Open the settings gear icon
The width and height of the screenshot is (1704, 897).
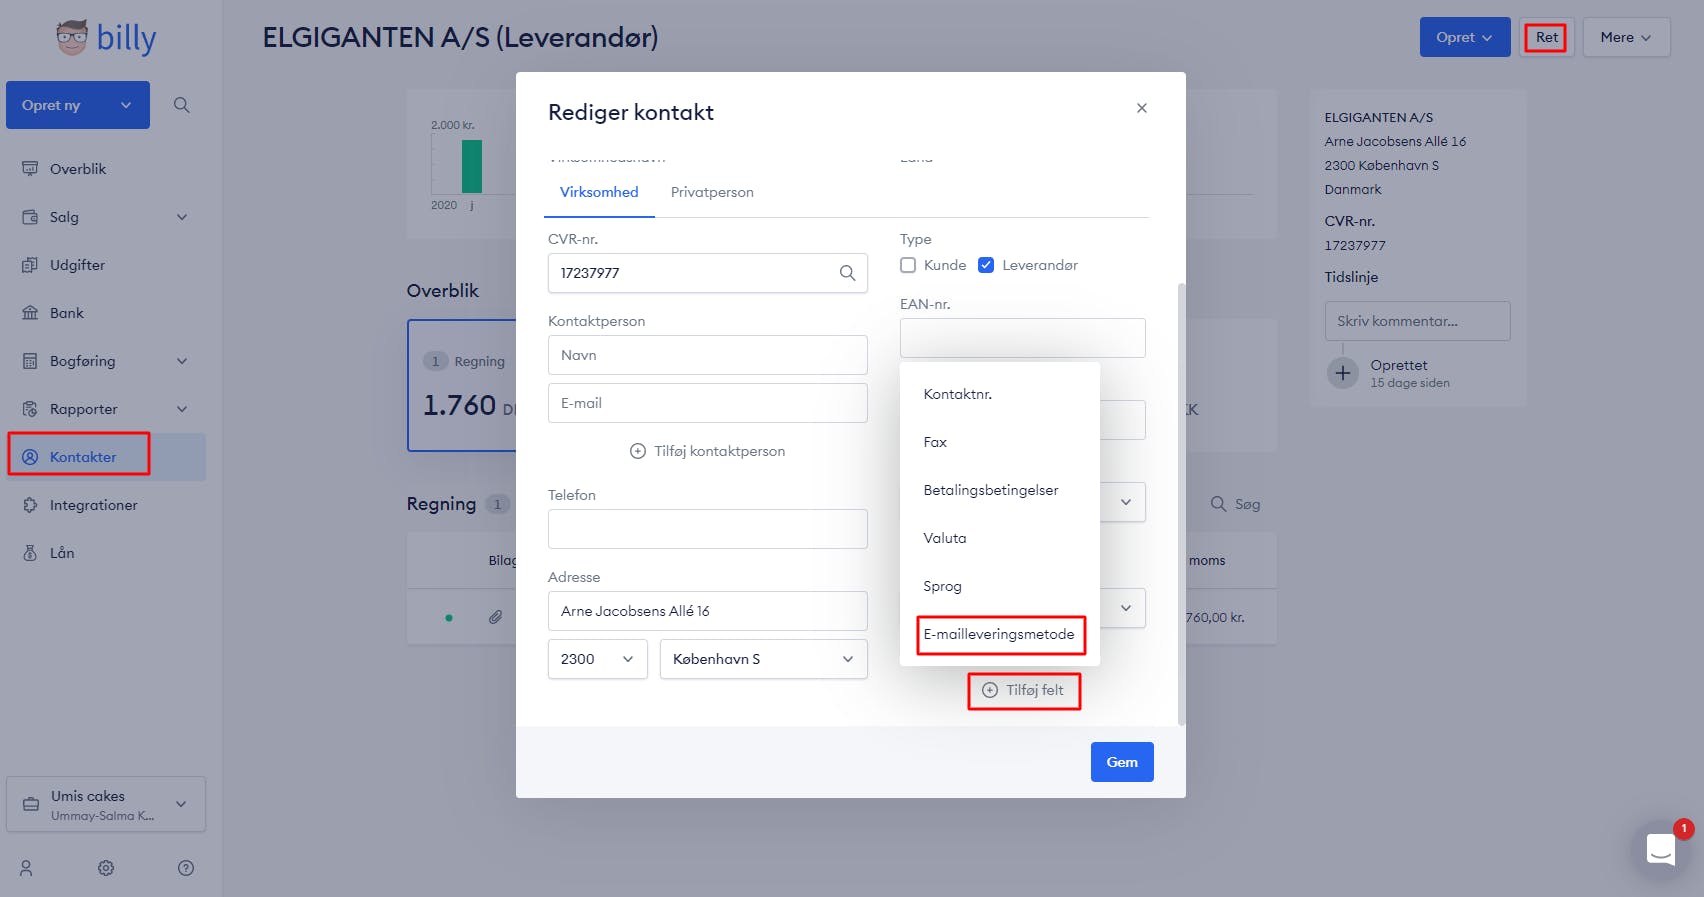106,868
